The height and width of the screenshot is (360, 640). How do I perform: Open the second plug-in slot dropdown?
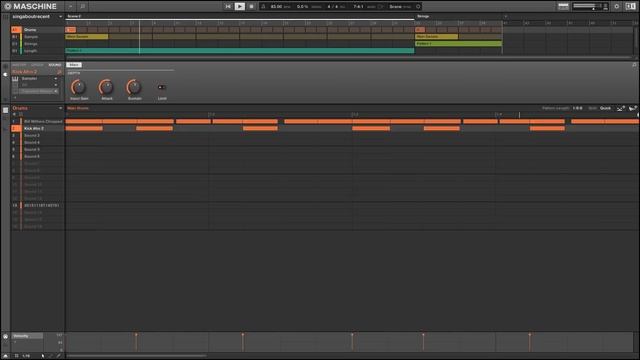click(56, 85)
